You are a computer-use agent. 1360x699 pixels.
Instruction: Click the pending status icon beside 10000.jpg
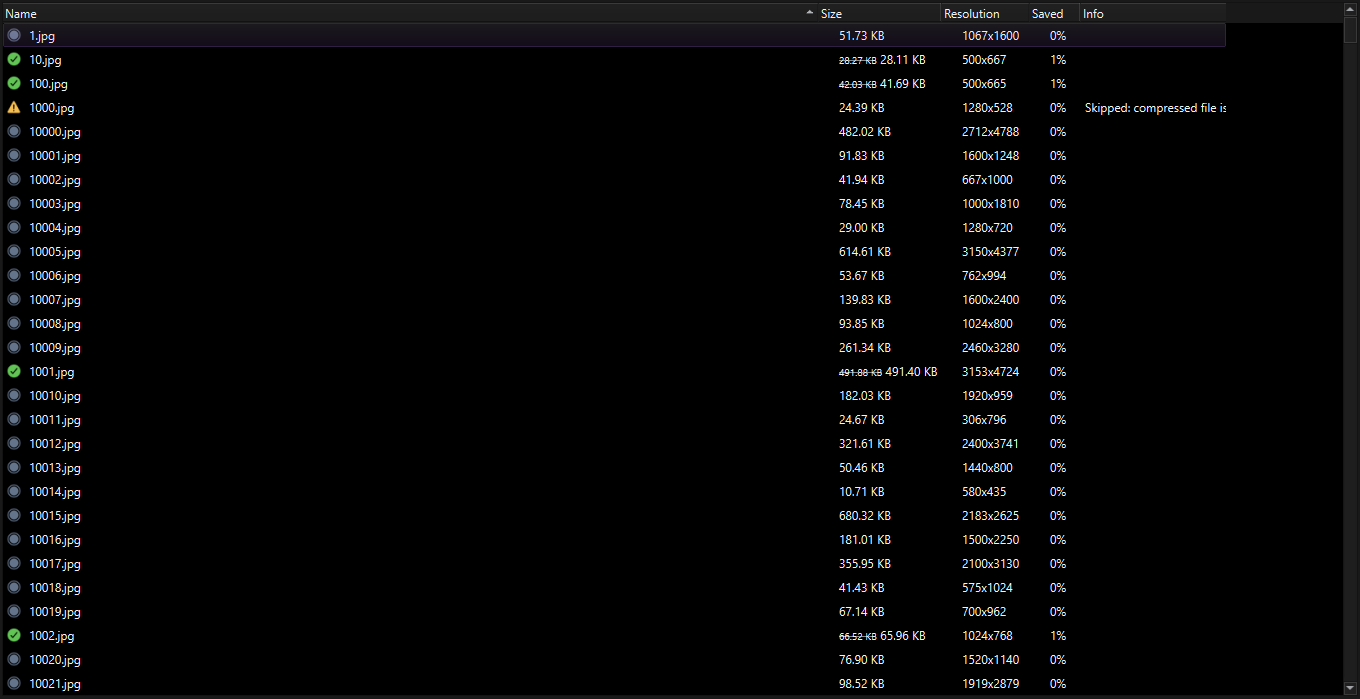pyautogui.click(x=14, y=131)
